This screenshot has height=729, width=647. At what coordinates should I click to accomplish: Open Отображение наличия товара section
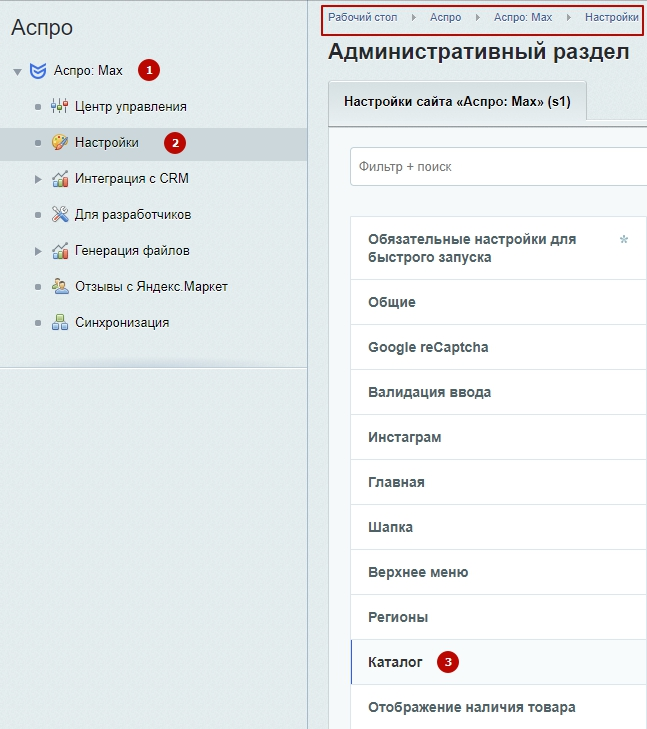(x=499, y=707)
